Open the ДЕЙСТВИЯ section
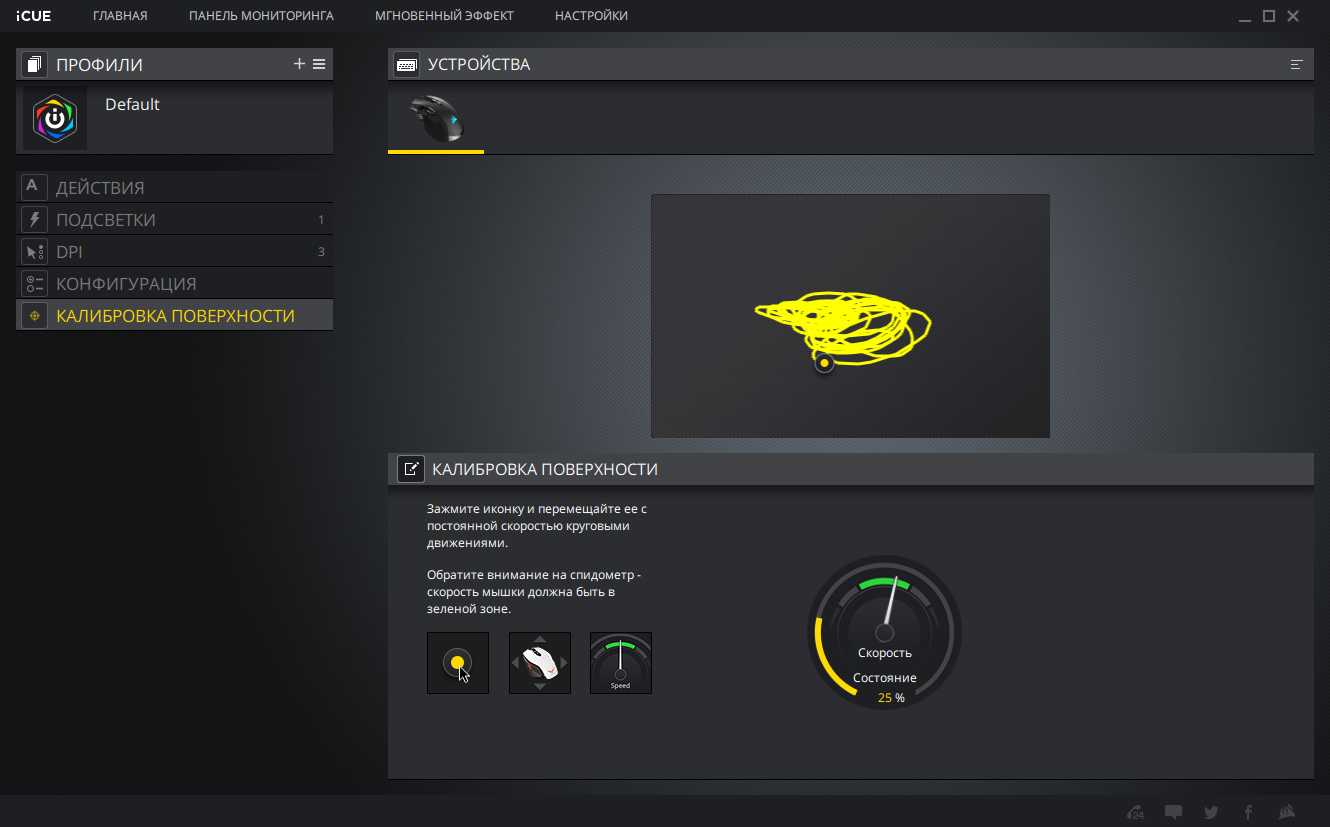Screen dimensions: 1330x827 100,188
